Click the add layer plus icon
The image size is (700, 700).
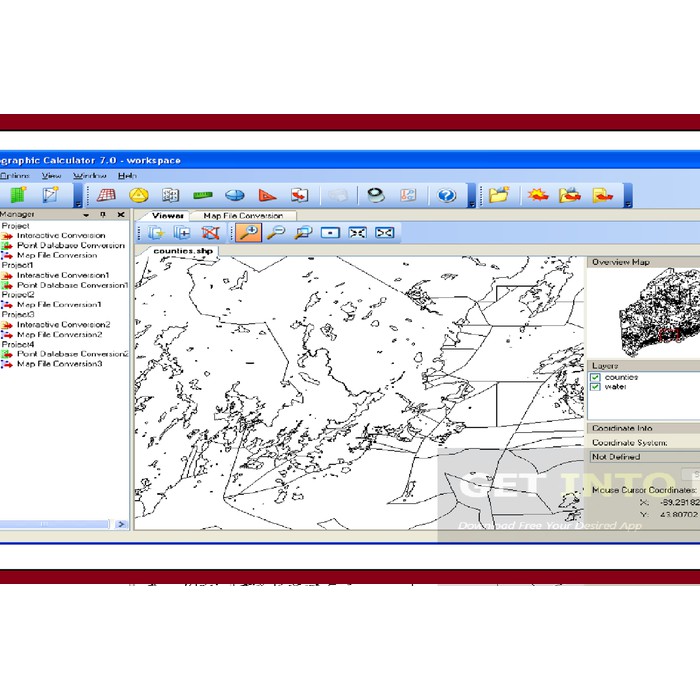click(183, 233)
